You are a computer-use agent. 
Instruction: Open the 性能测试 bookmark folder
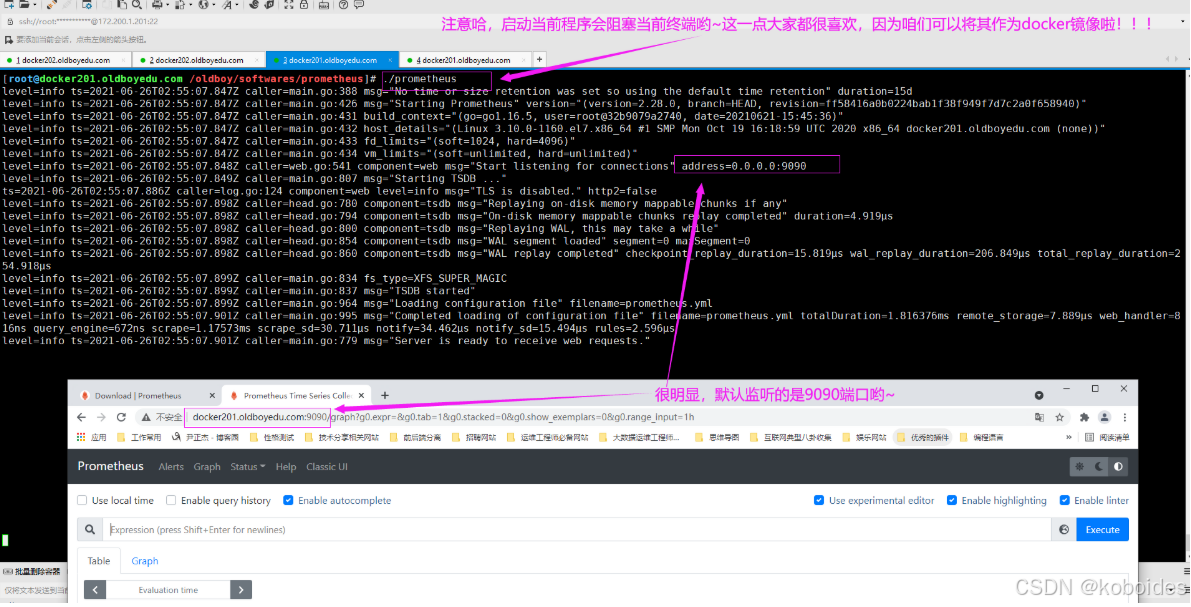tap(272, 438)
